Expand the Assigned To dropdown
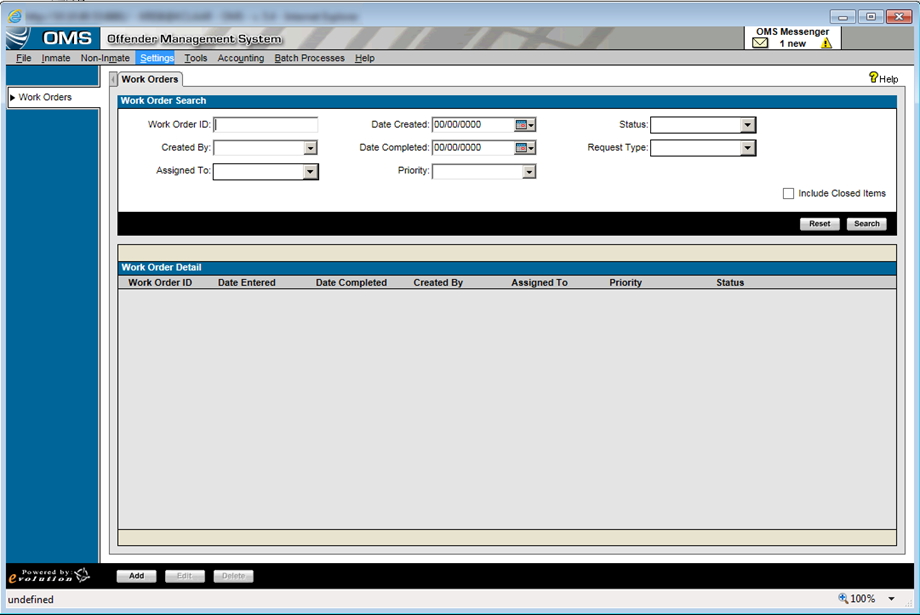Screen dimensions: 920x615 [x=310, y=172]
